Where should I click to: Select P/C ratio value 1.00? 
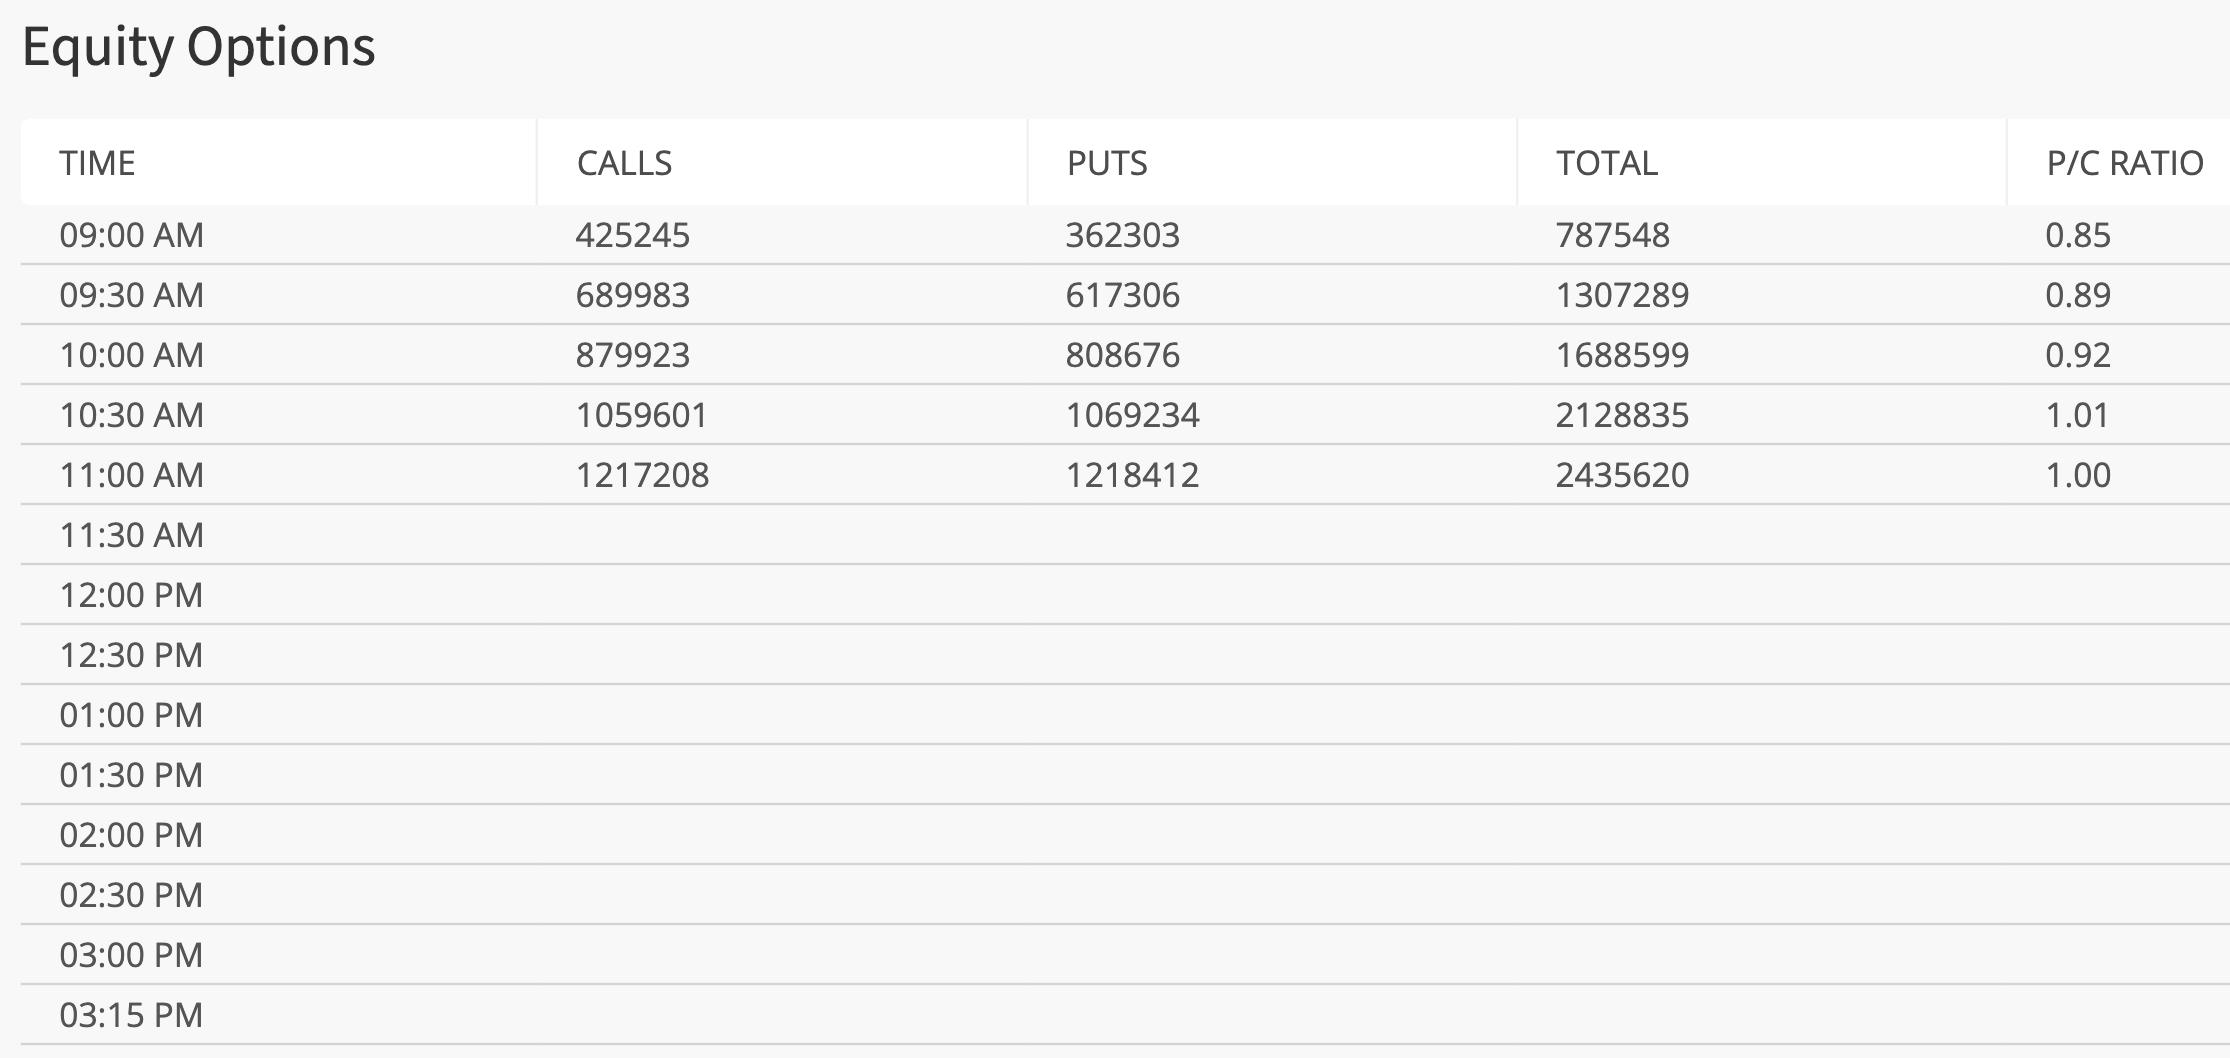(2078, 475)
